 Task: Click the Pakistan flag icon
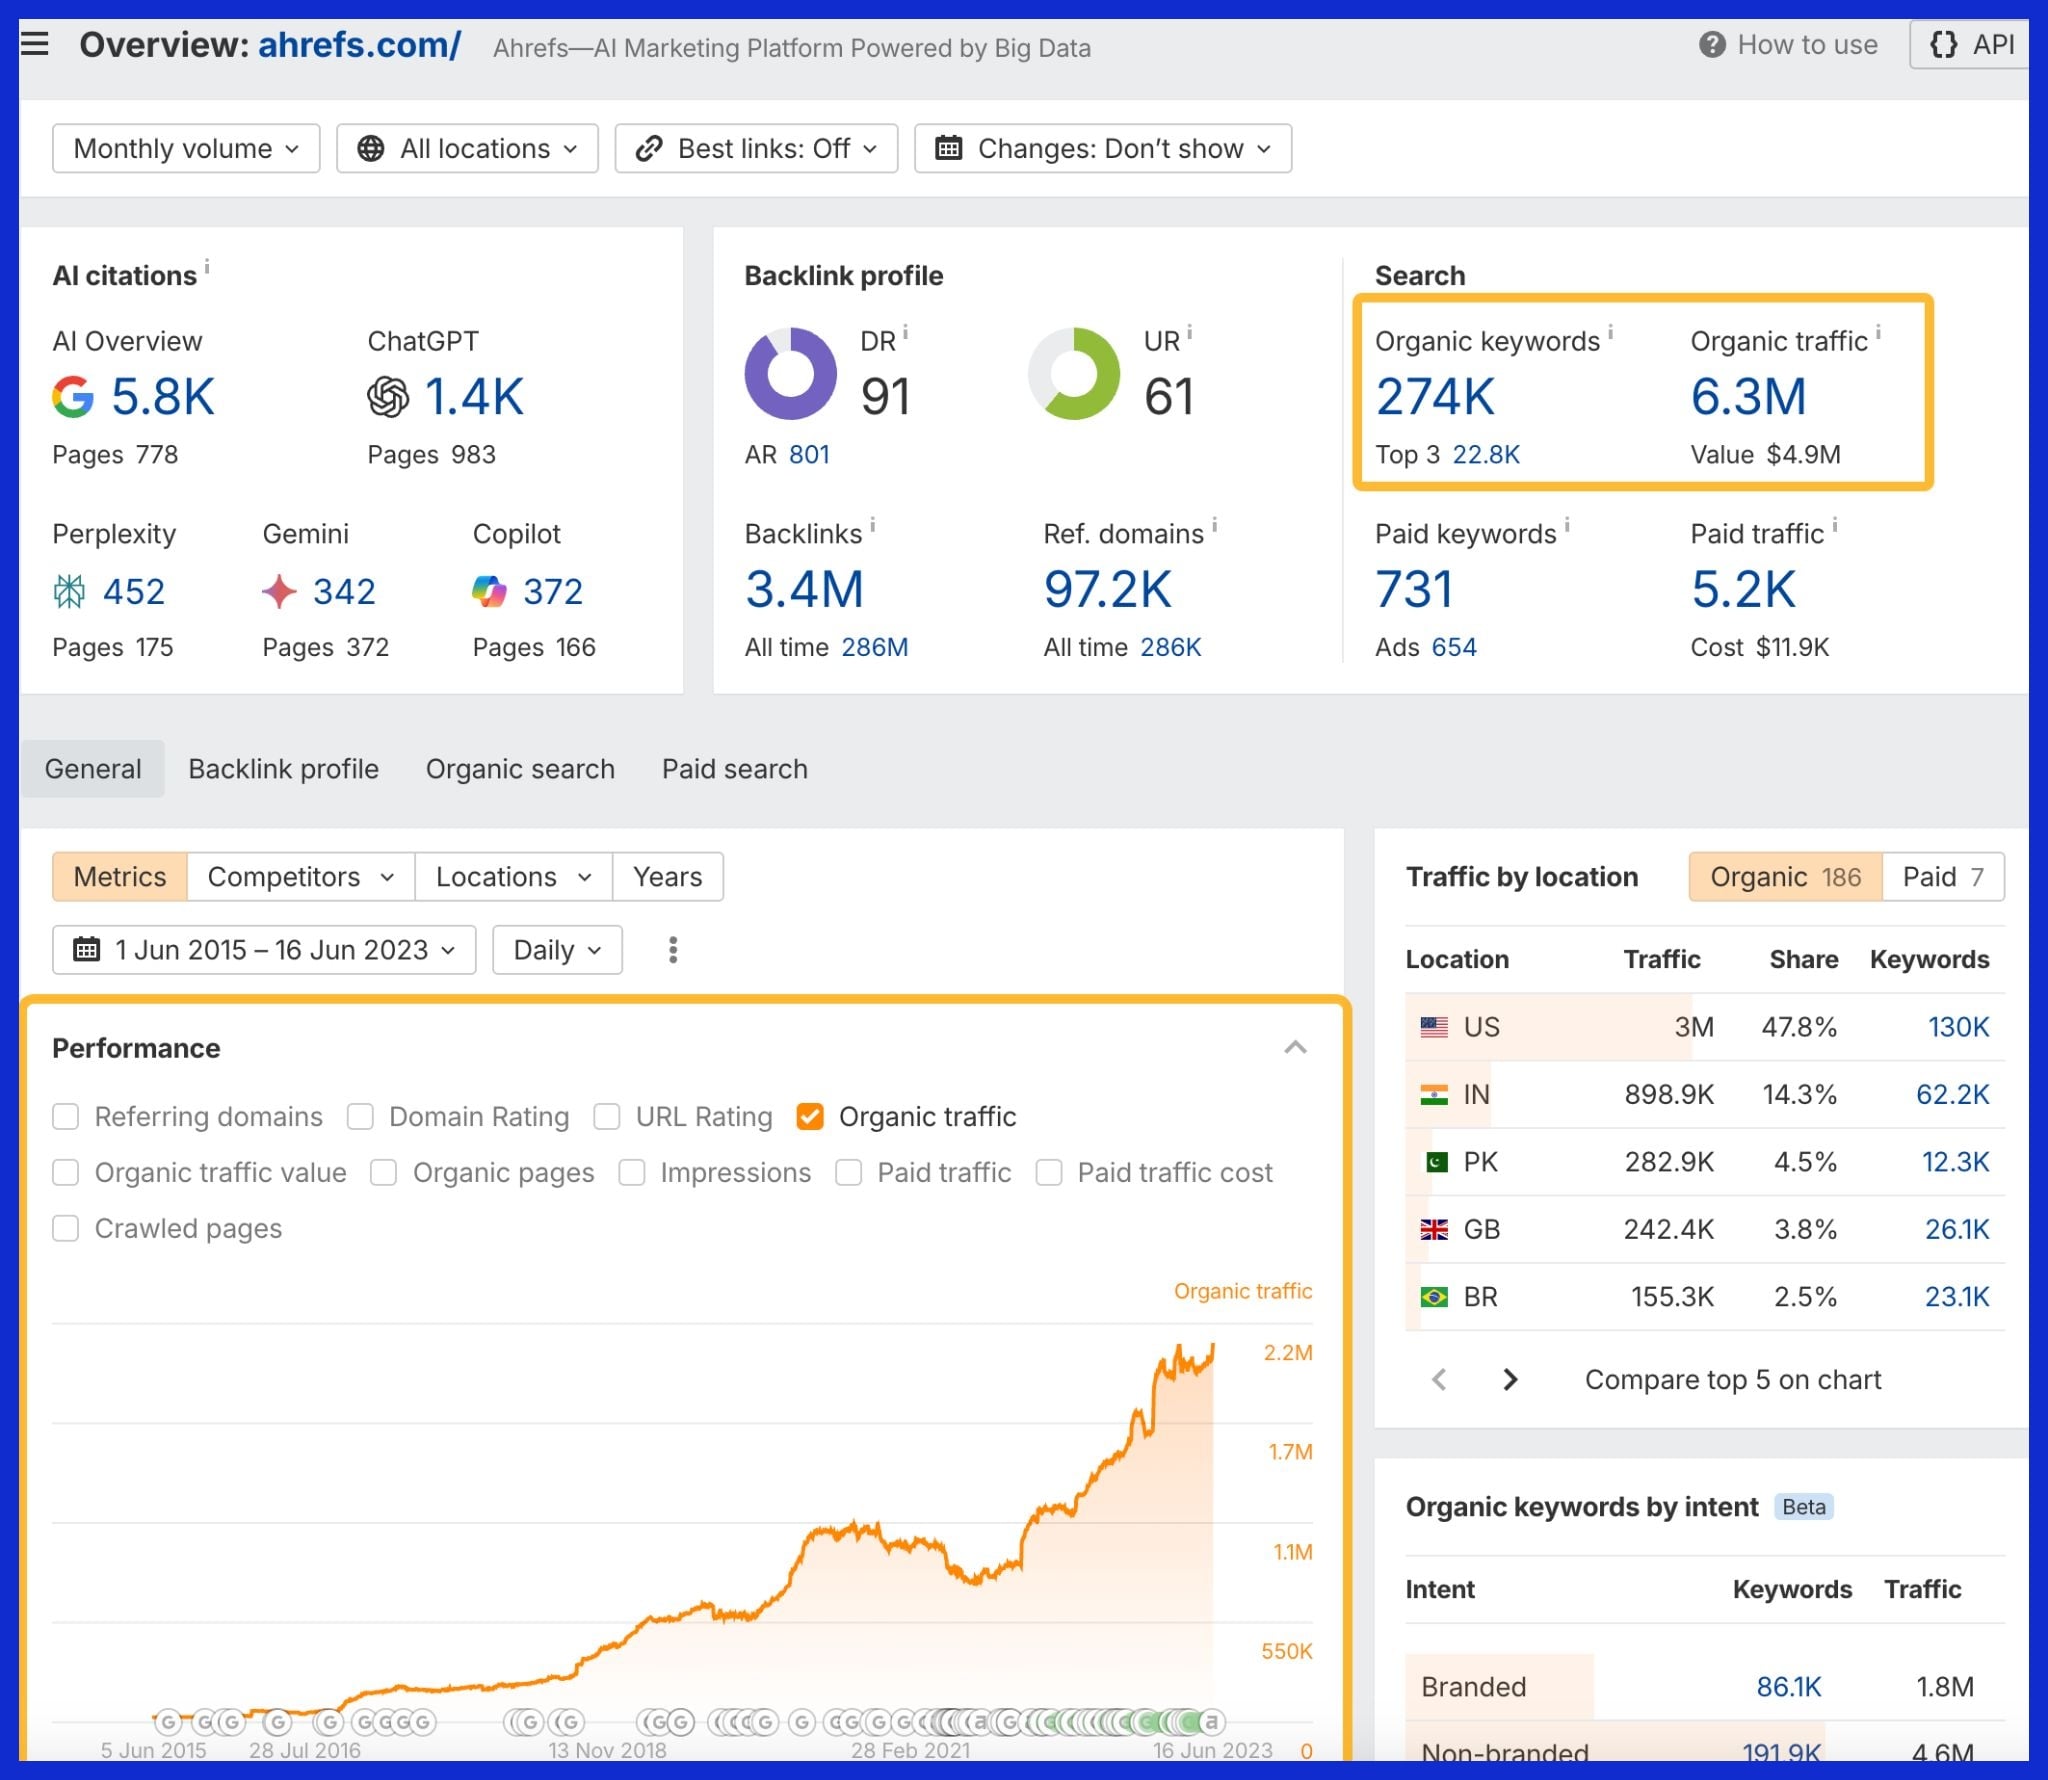[x=1436, y=1162]
